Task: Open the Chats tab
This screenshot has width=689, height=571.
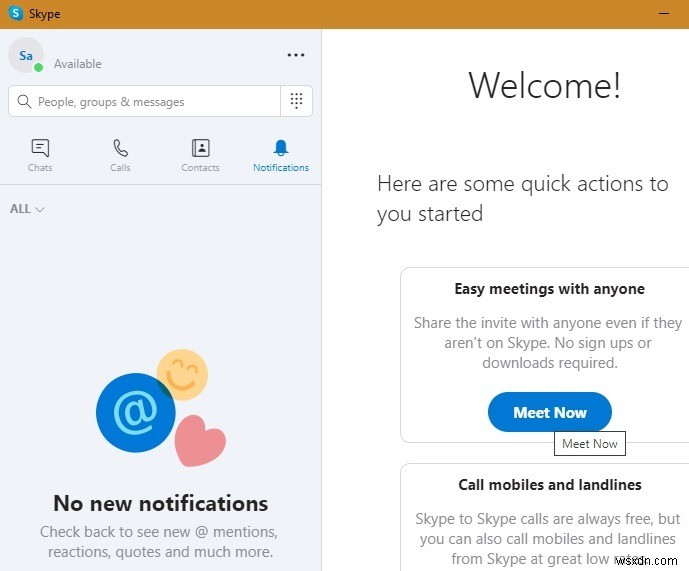Action: 40,155
